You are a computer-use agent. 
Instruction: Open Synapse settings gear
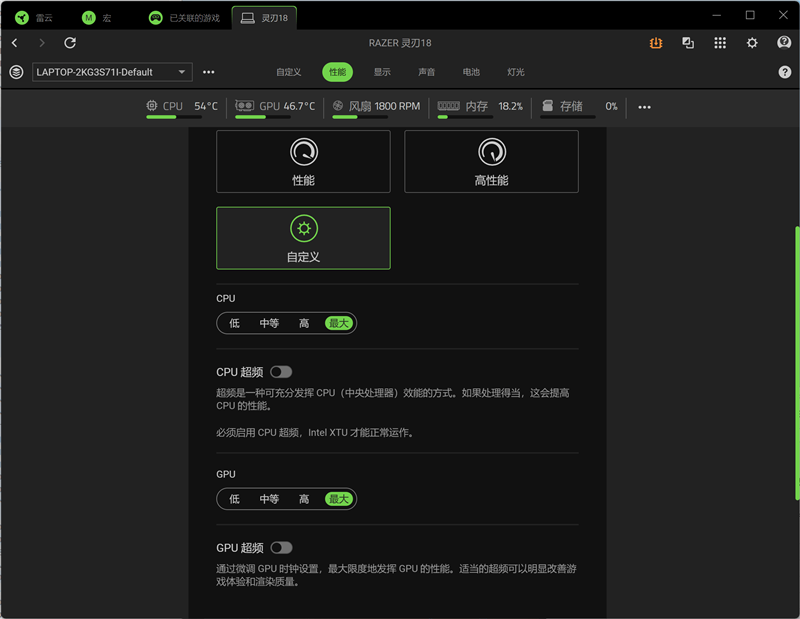[x=753, y=43]
